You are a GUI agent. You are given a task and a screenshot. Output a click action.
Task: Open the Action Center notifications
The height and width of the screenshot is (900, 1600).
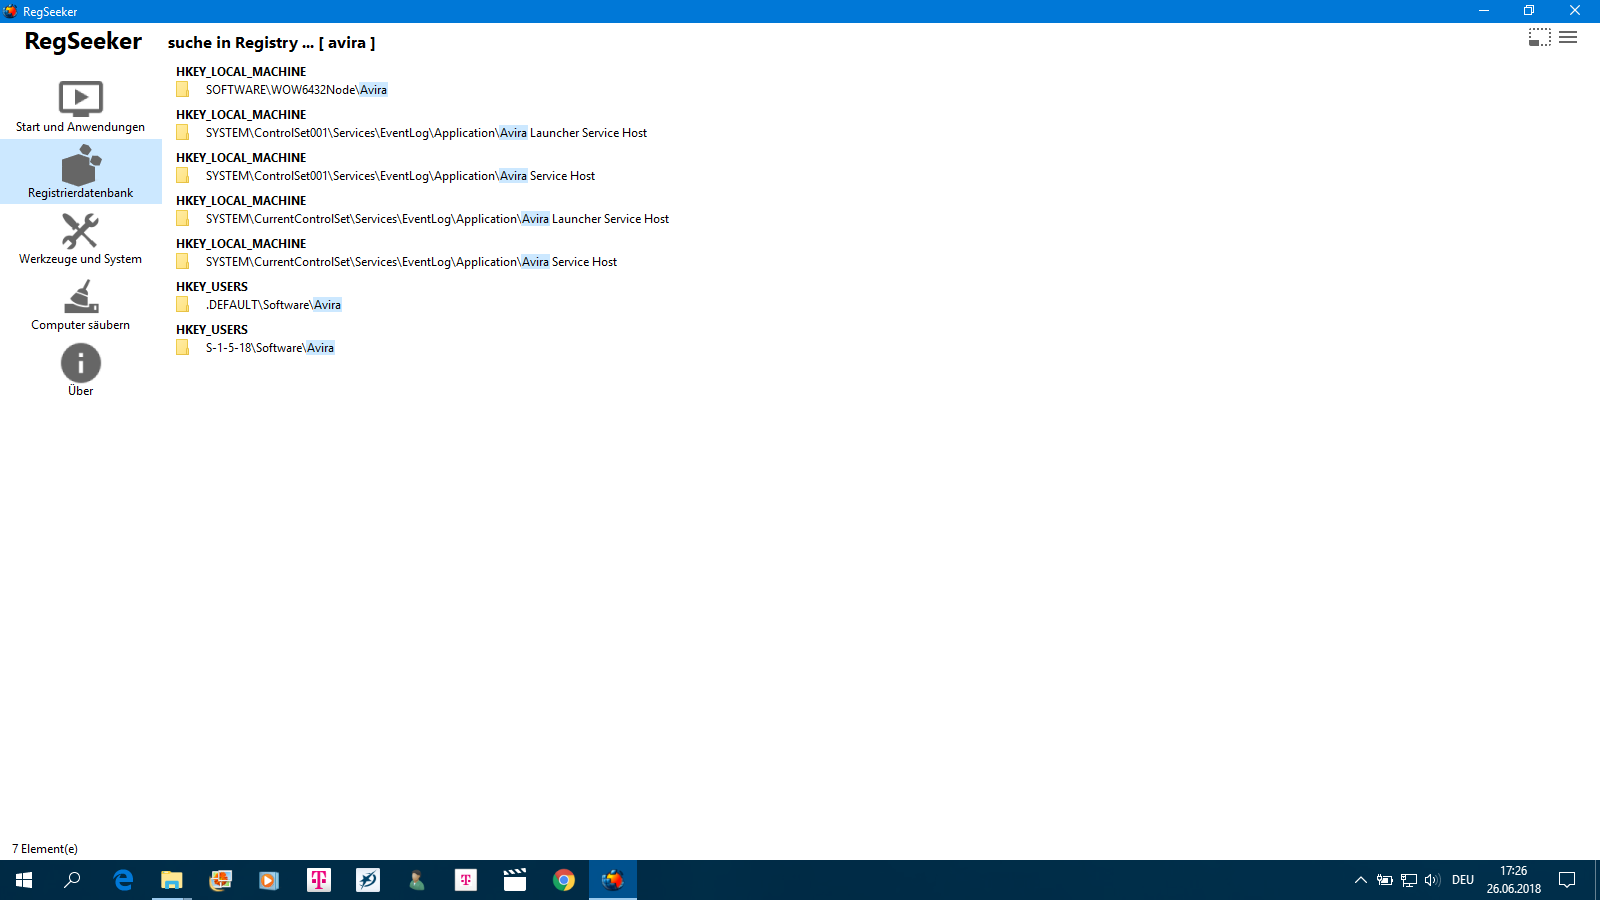point(1567,880)
